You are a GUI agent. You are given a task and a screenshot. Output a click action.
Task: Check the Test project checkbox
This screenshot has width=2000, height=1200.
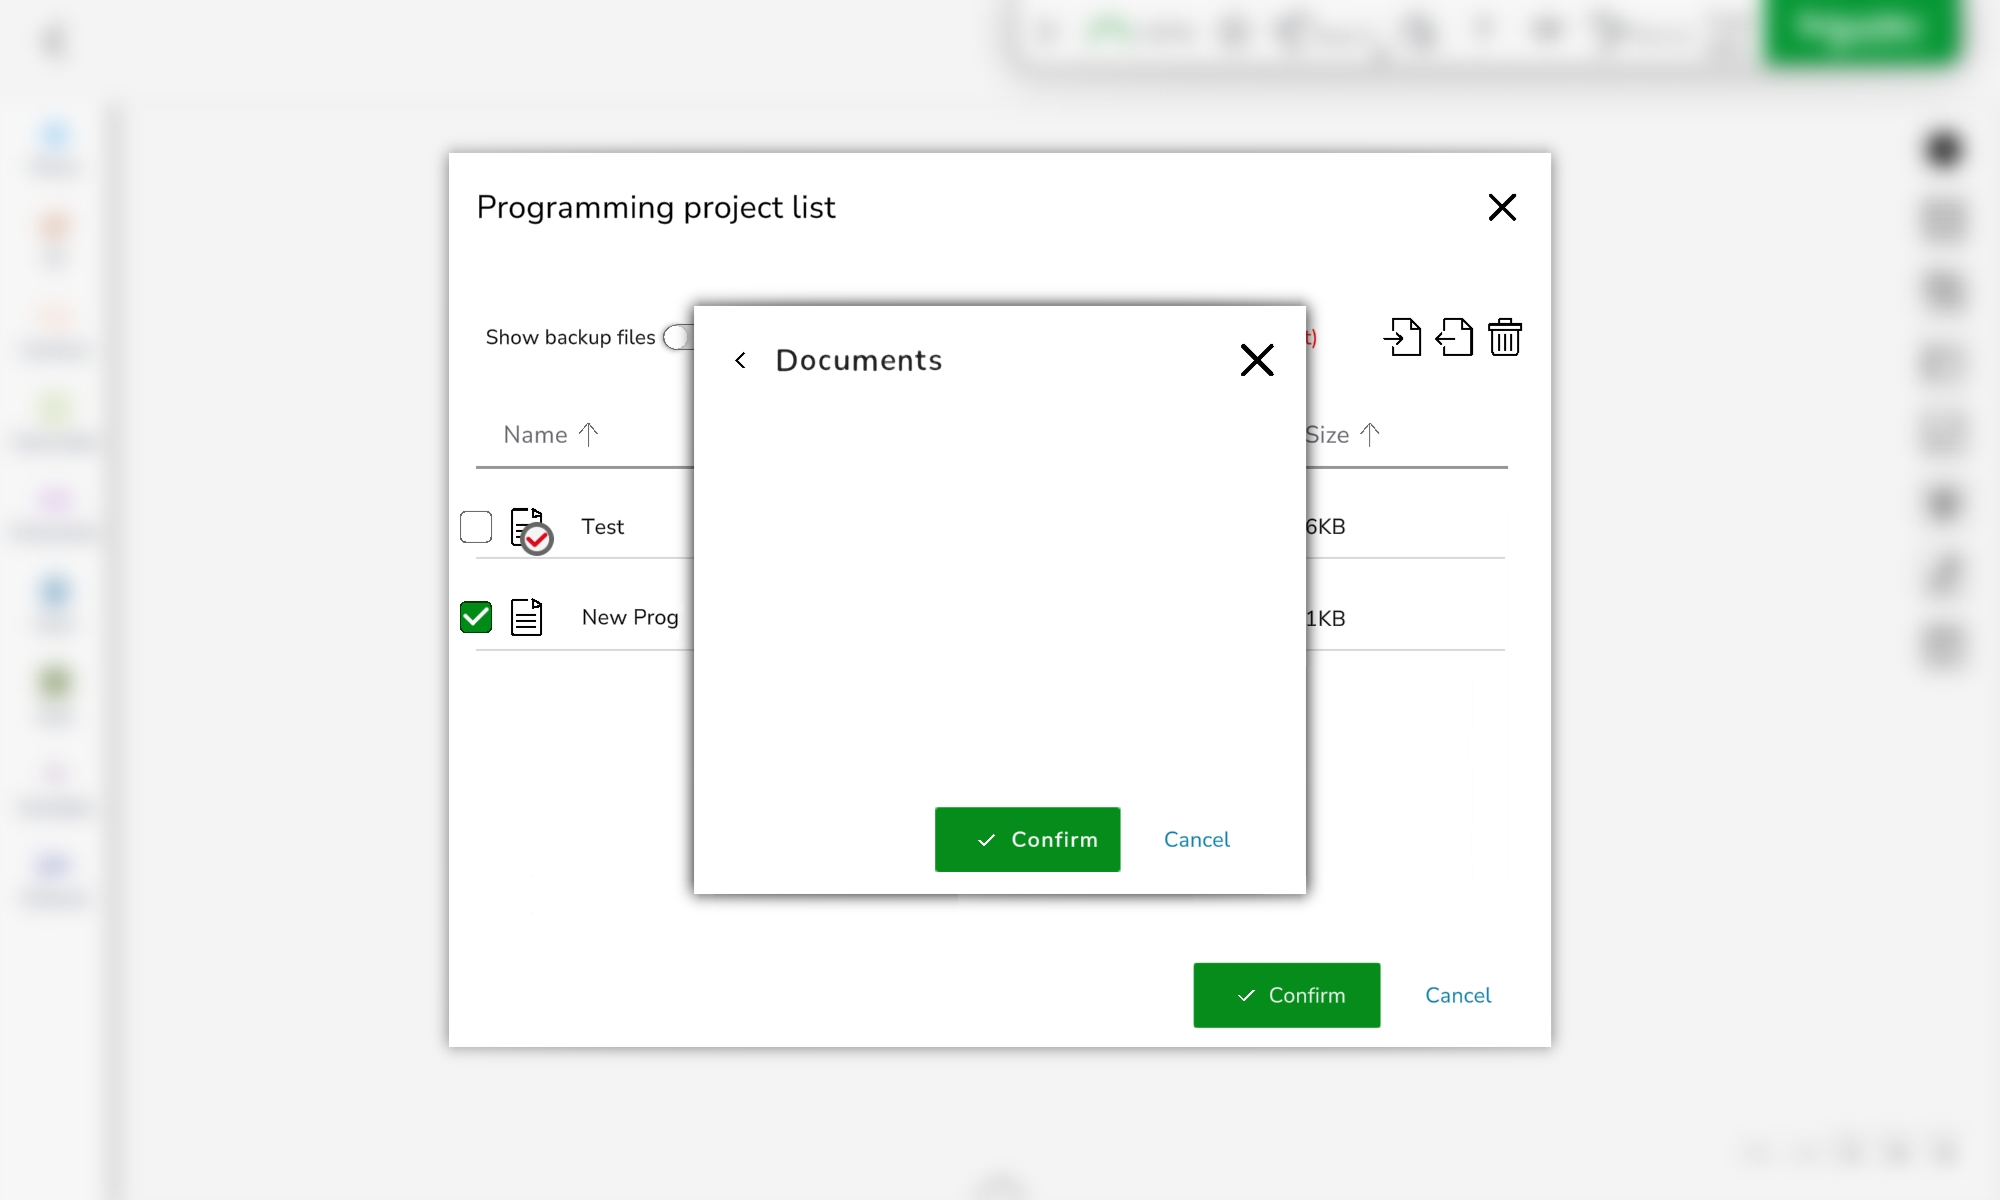click(476, 526)
